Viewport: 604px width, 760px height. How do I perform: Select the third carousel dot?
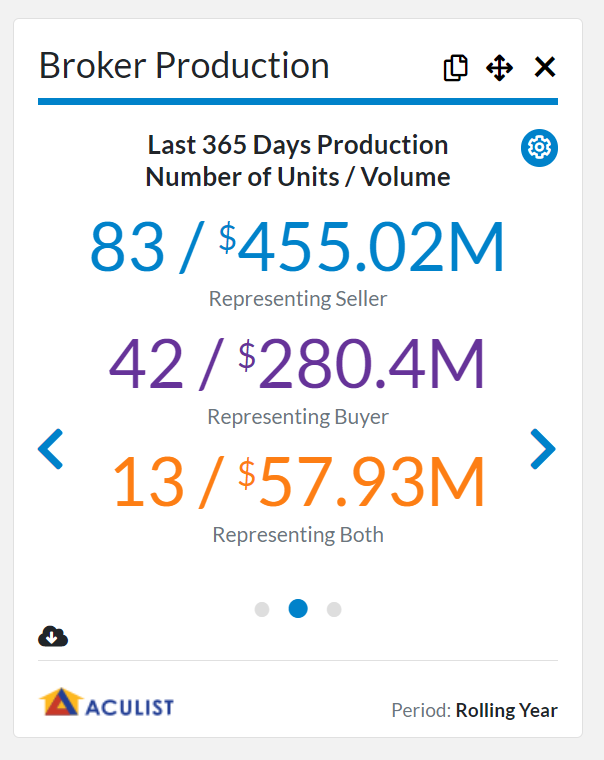334,609
